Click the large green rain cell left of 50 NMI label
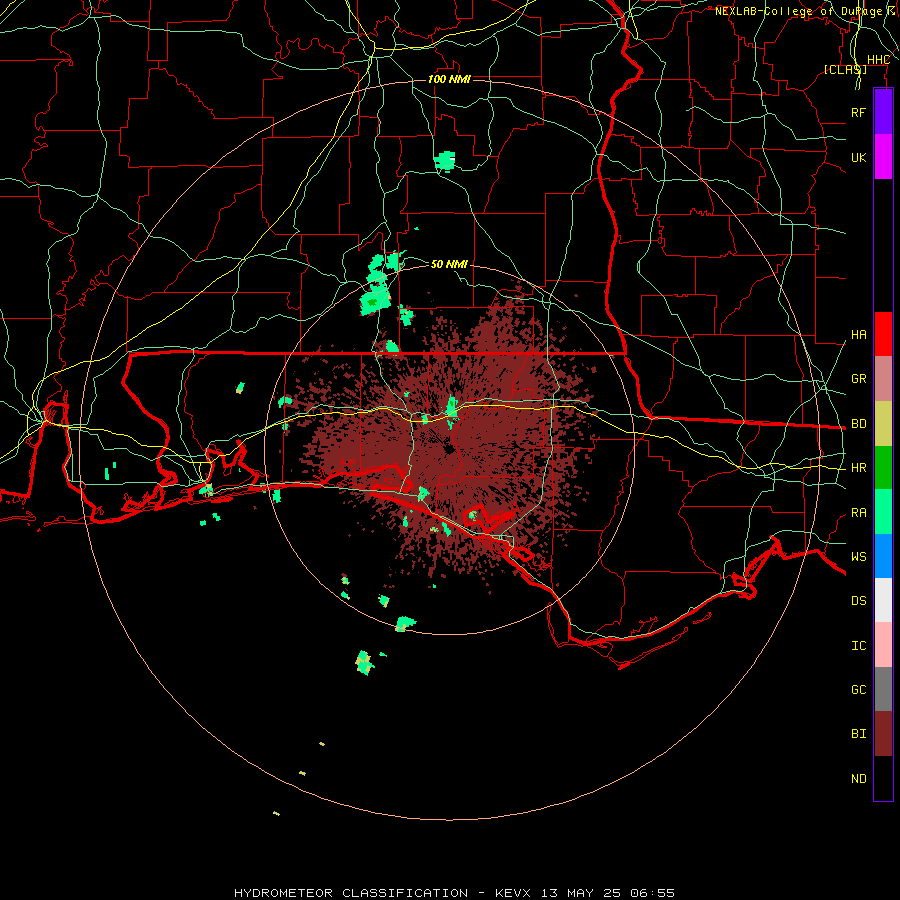900x900 pixels. point(375,301)
